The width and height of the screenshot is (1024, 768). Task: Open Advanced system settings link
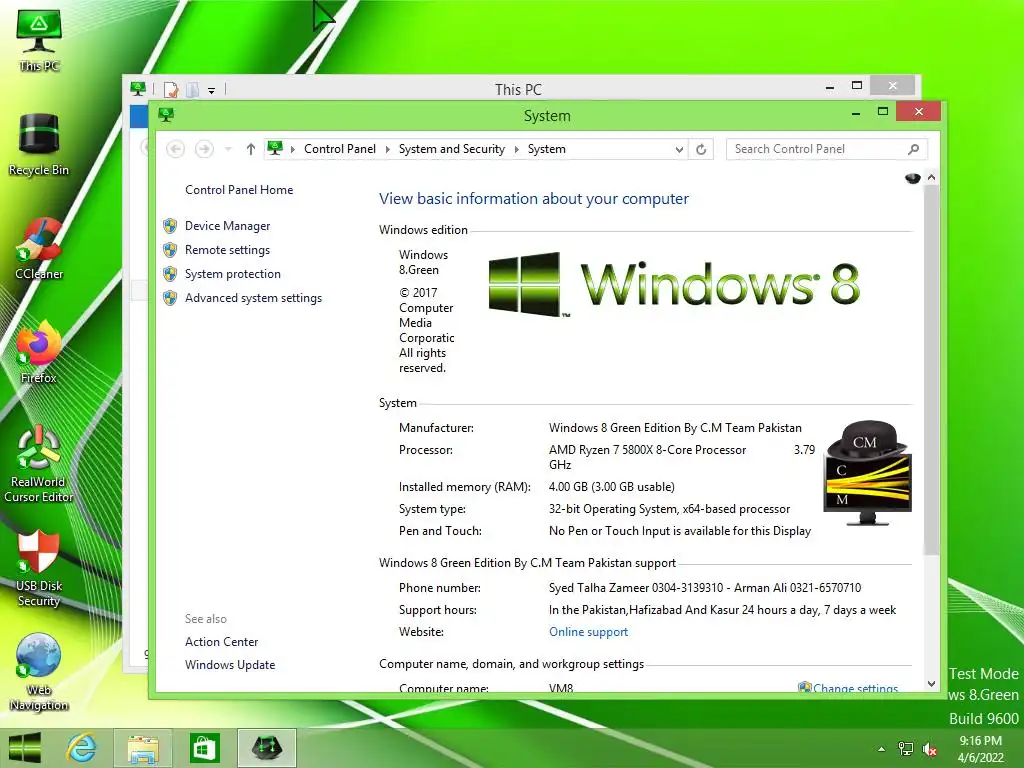pos(253,298)
